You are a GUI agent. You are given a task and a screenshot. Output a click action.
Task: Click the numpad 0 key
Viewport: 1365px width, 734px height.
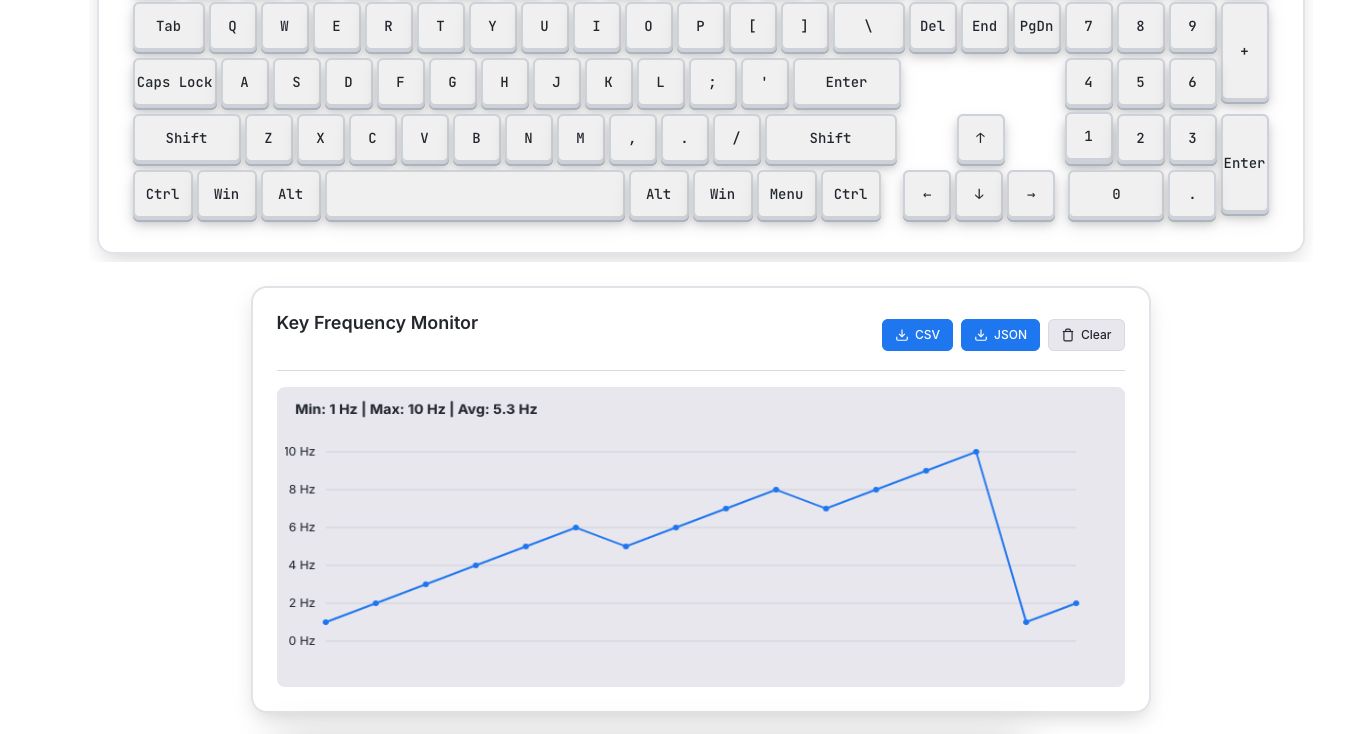pyautogui.click(x=1116, y=195)
